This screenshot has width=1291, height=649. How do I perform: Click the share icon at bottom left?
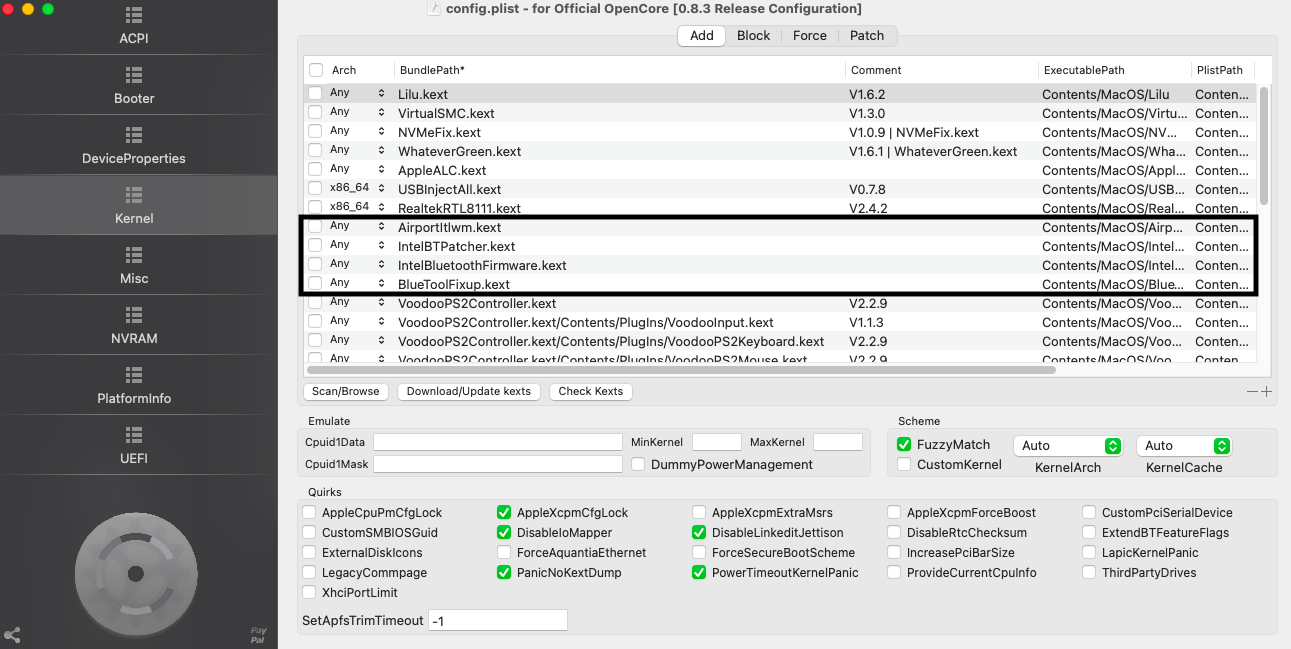(x=12, y=634)
